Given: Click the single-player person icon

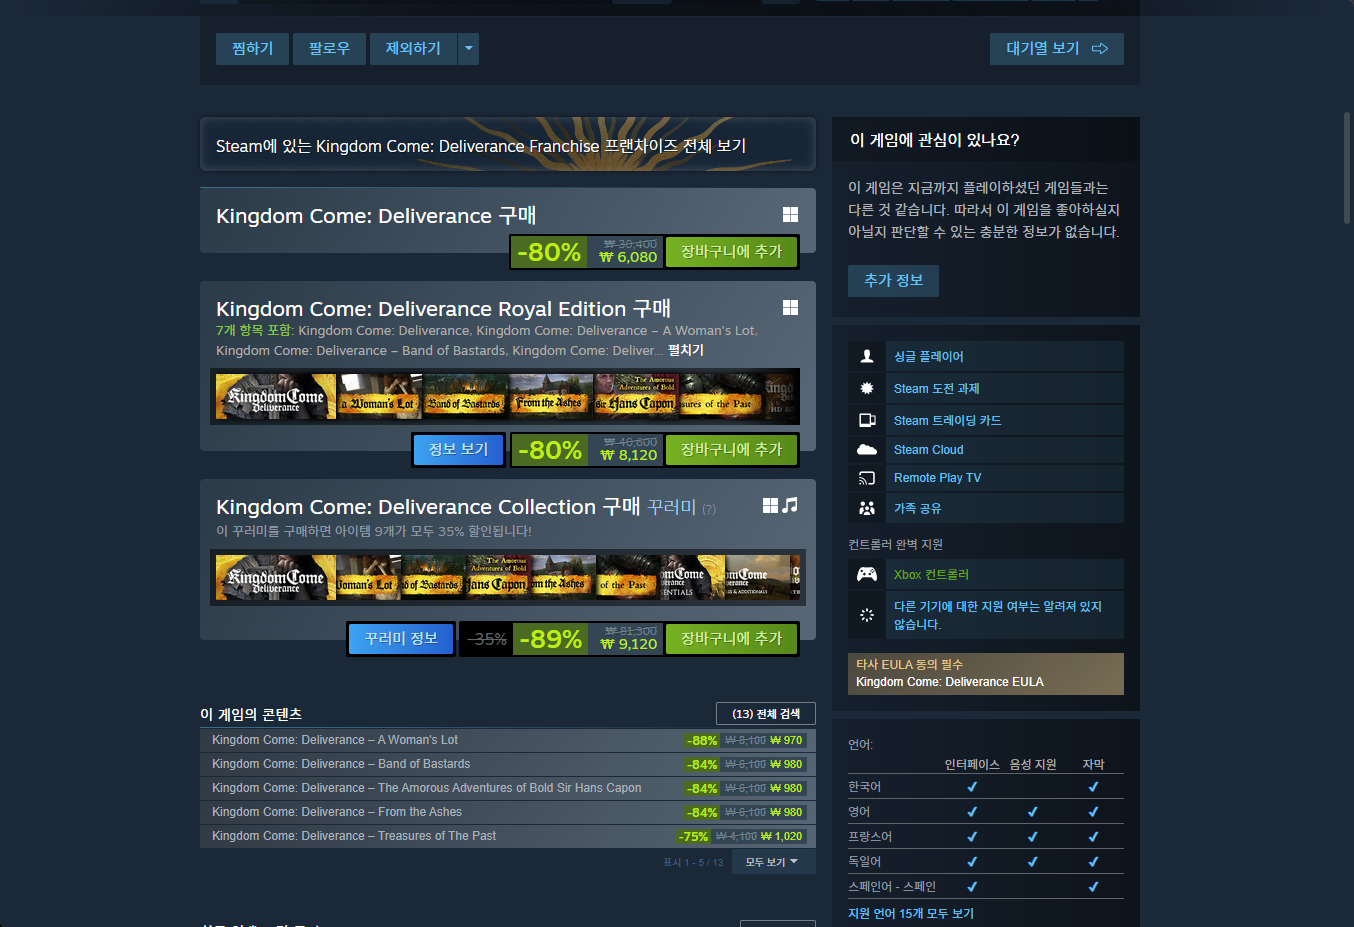Looking at the screenshot, I should (867, 356).
